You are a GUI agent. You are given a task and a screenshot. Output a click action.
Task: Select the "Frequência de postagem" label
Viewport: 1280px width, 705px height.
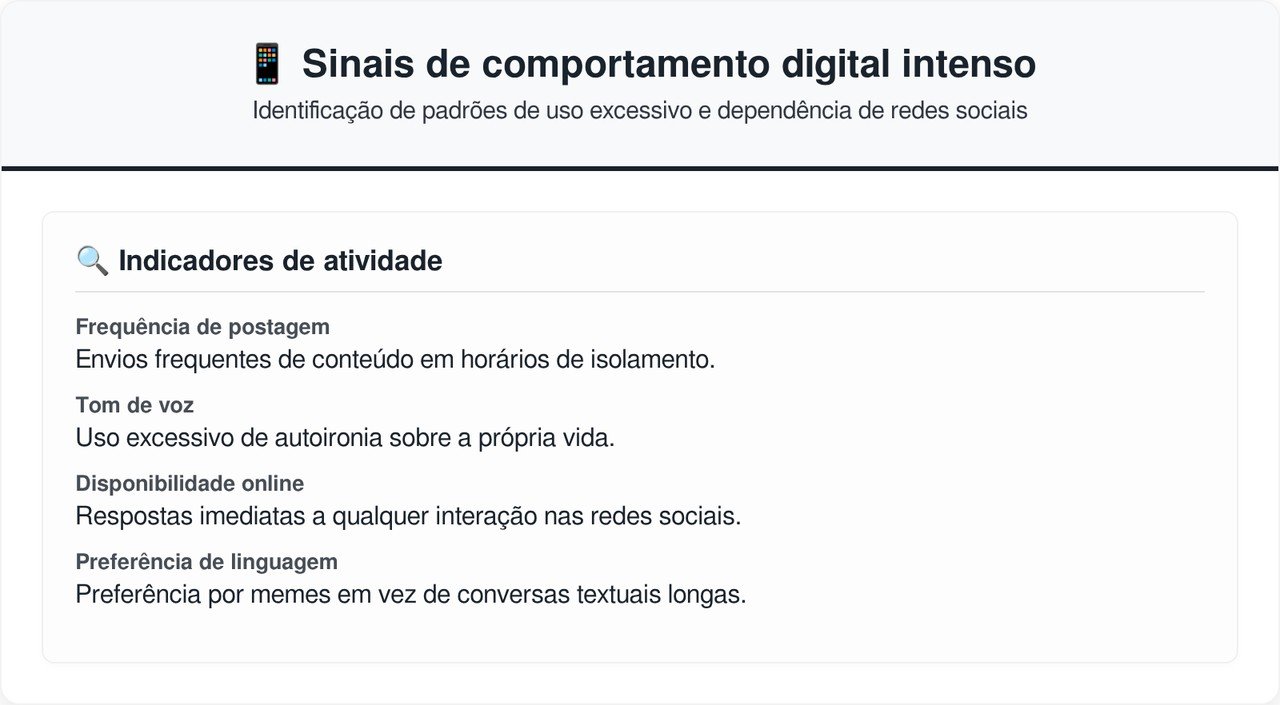(x=202, y=327)
